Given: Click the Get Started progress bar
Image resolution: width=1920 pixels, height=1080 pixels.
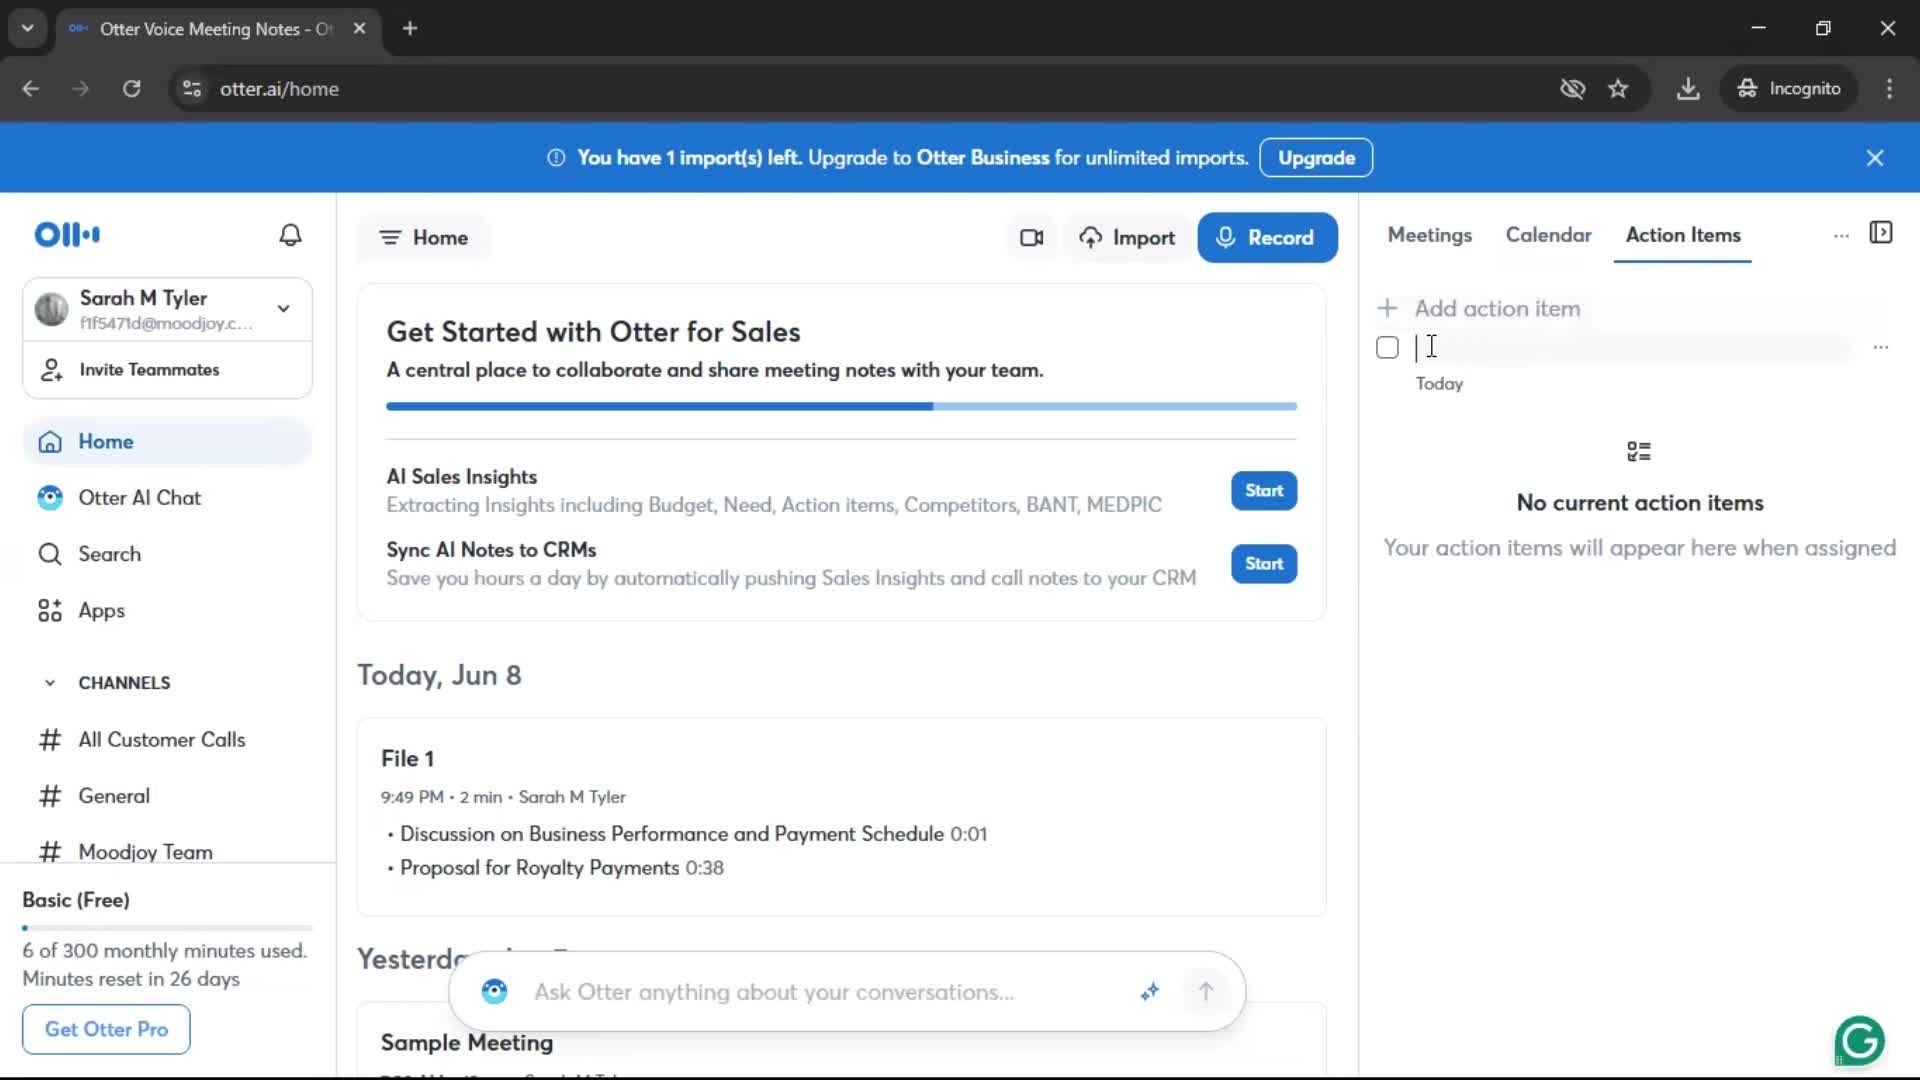Looking at the screenshot, I should click(842, 407).
